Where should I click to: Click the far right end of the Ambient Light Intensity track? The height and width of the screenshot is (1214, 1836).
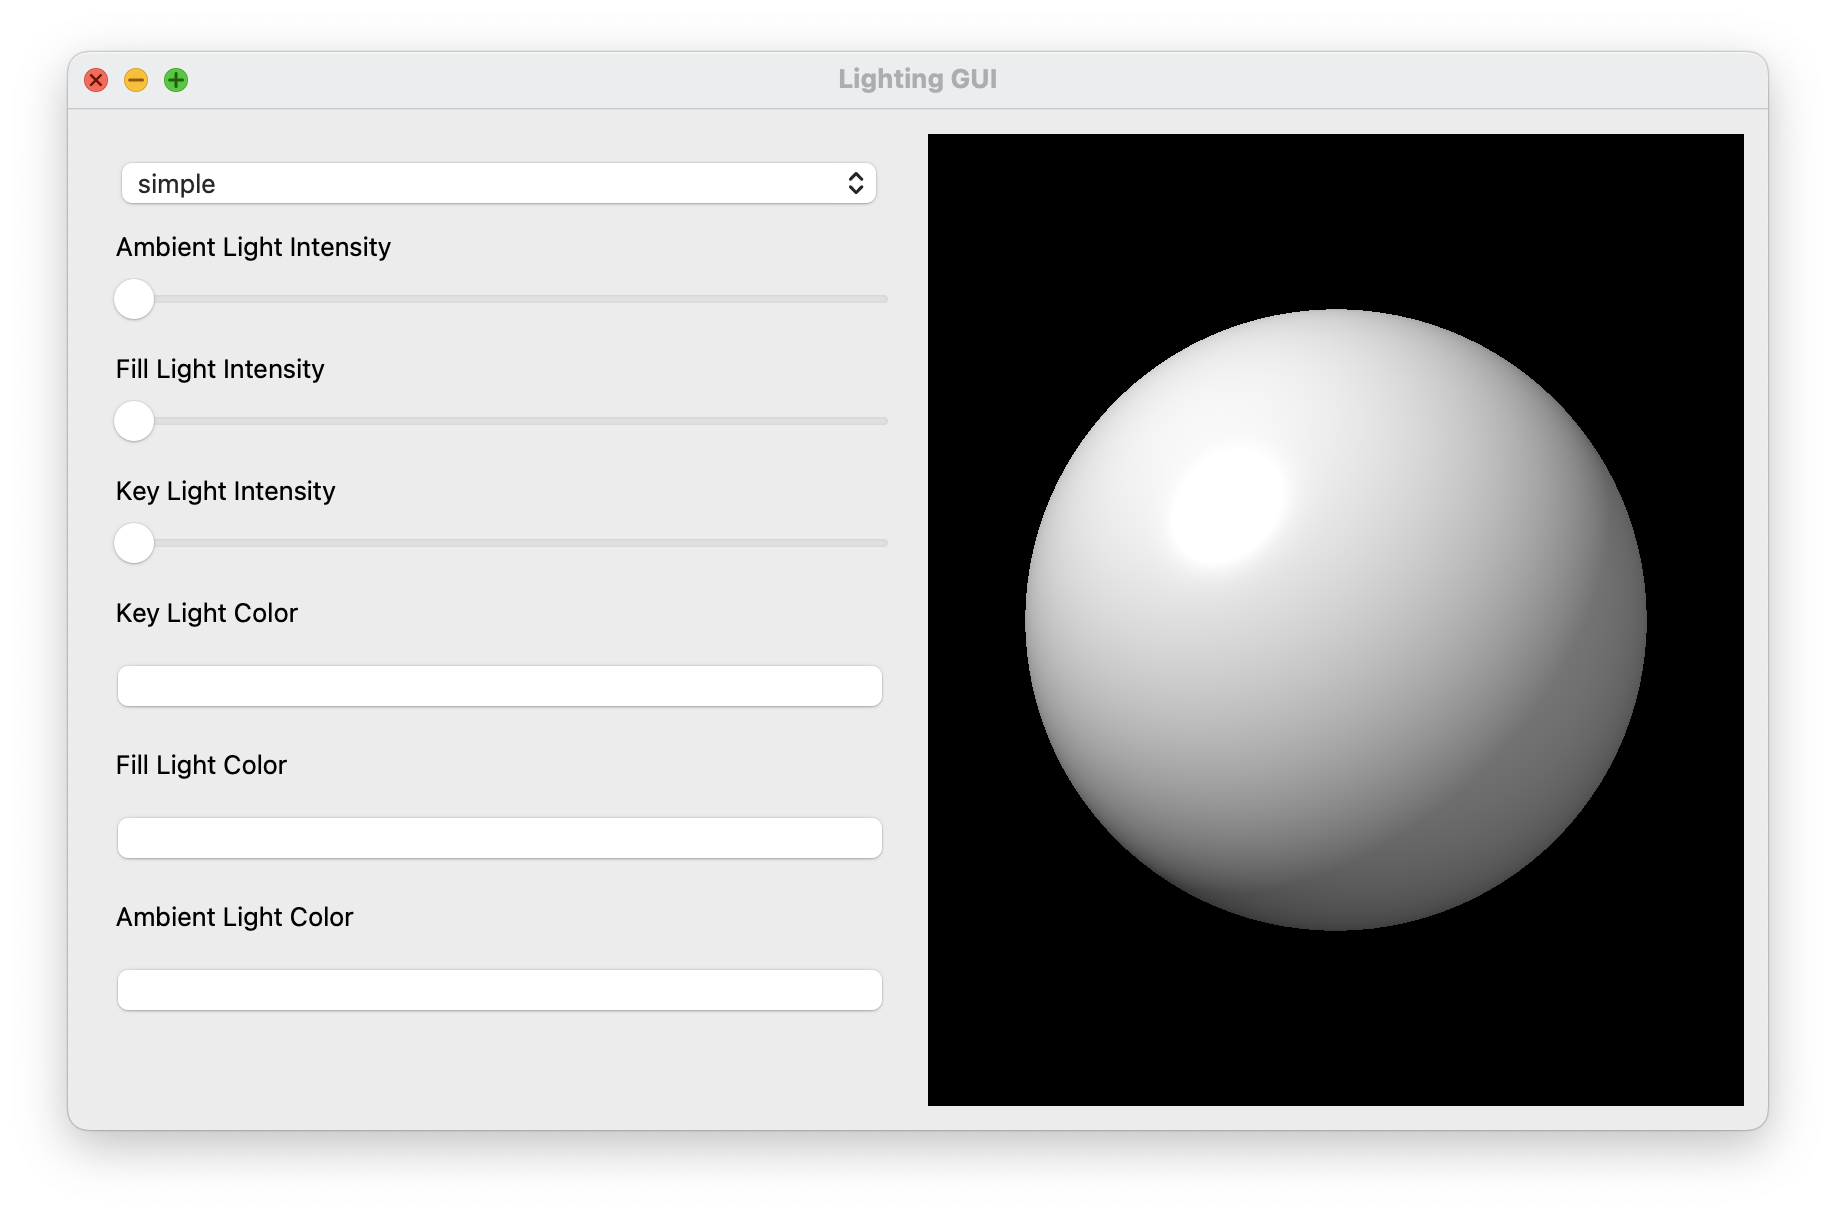882,299
